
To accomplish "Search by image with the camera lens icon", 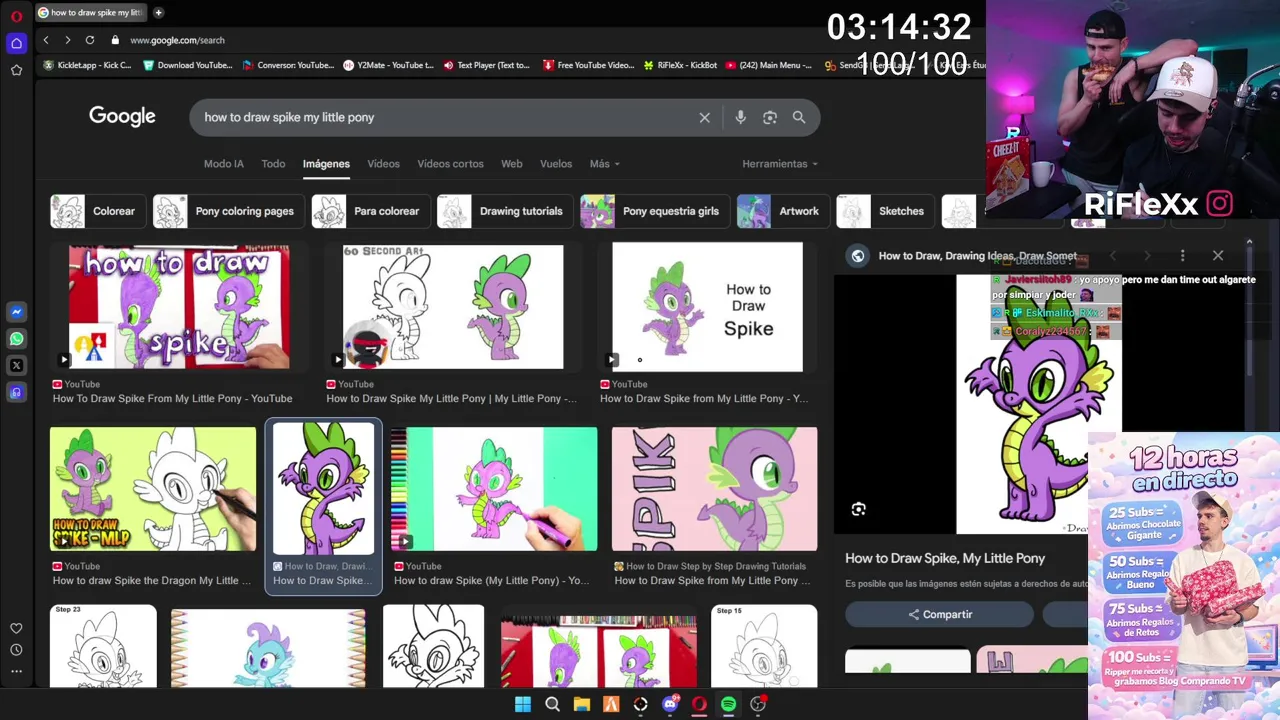I will tap(769, 117).
